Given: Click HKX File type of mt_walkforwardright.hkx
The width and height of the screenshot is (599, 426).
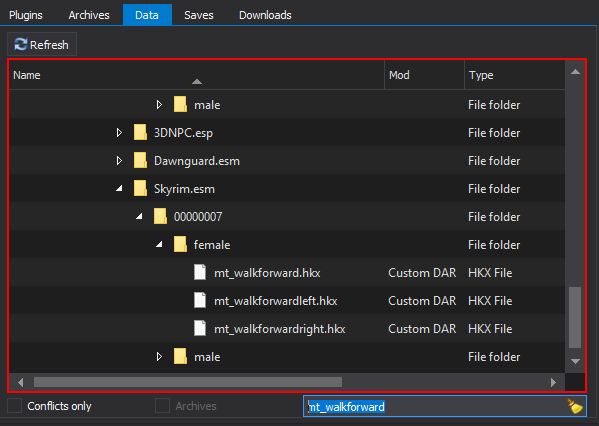Looking at the screenshot, I should (490, 329).
